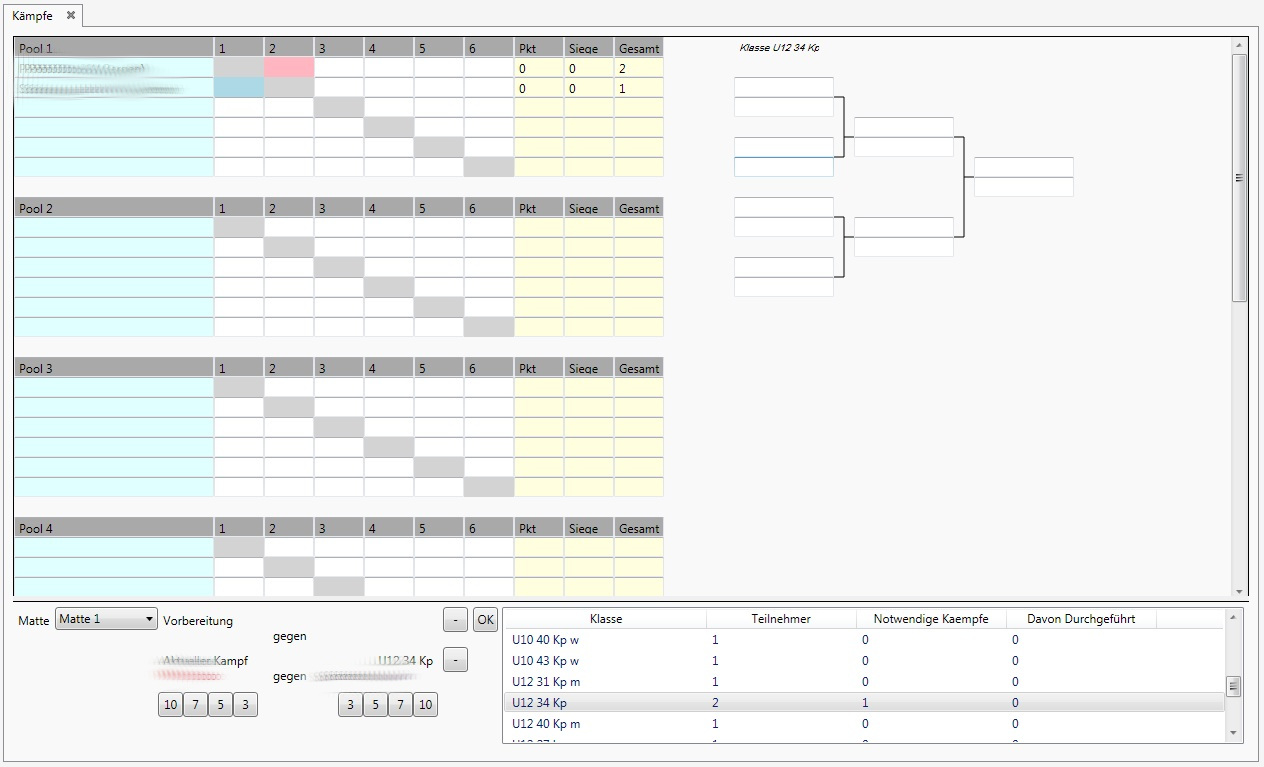The image size is (1264, 767).
Task: Click the Notwendige Kaempfe column header
Action: click(931, 619)
